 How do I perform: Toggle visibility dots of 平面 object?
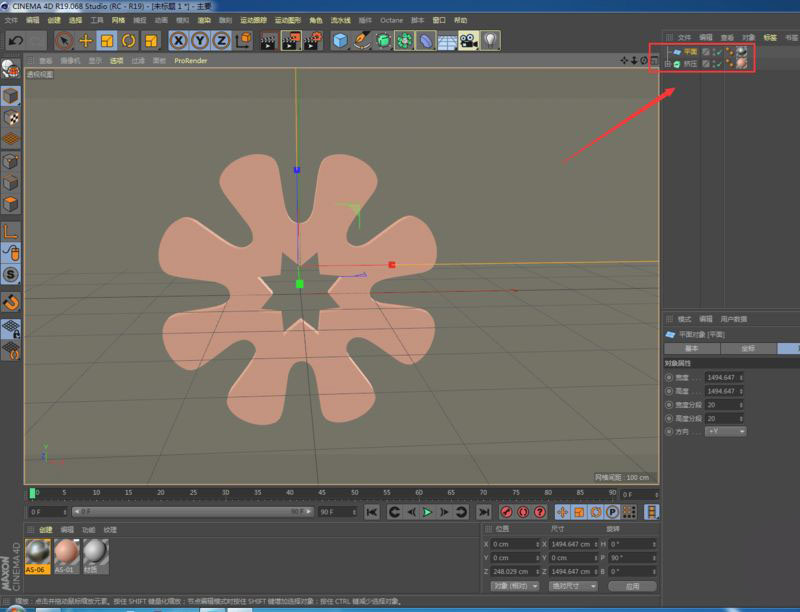714,52
